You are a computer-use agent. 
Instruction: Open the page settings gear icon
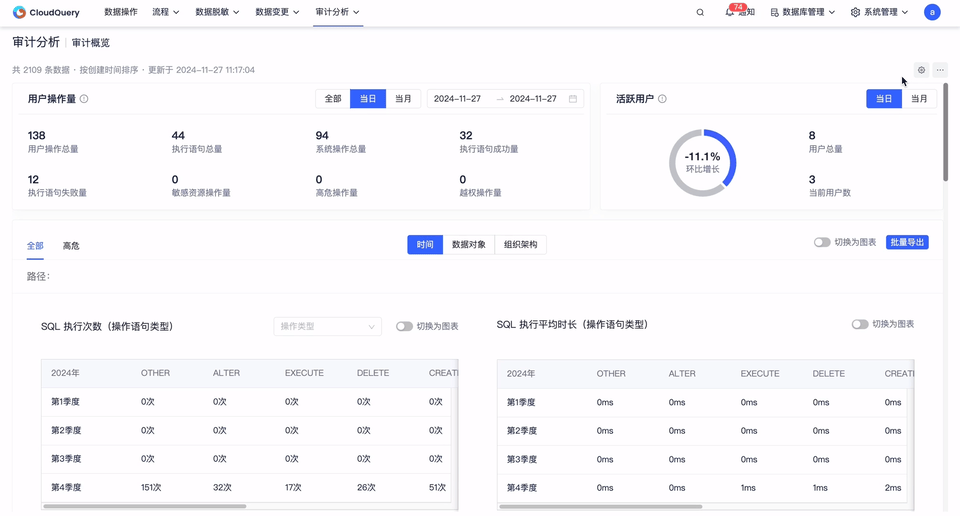click(x=921, y=70)
